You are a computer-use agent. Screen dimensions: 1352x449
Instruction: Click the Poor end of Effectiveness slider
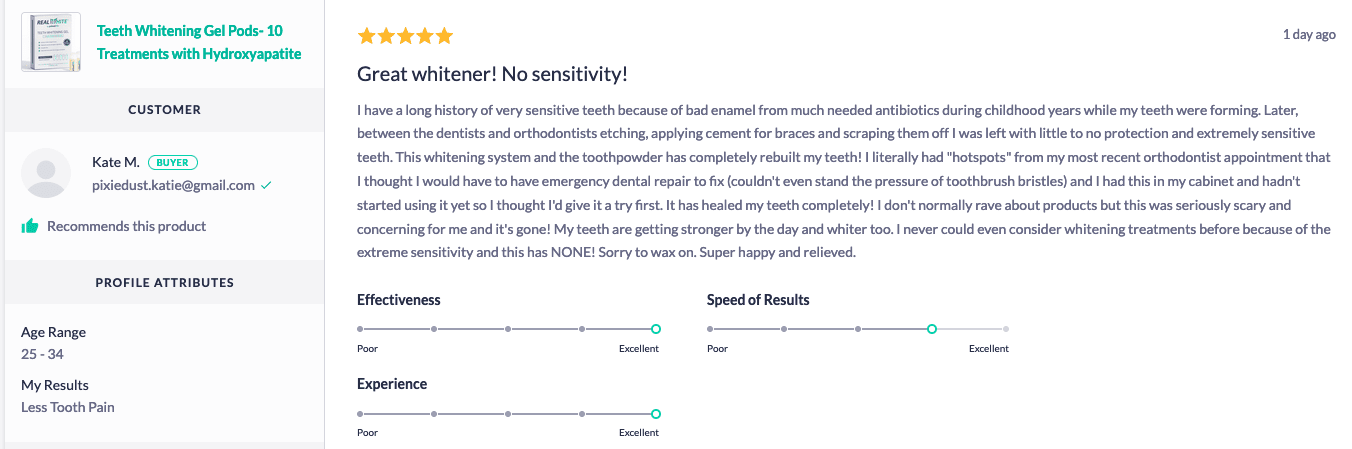361,329
